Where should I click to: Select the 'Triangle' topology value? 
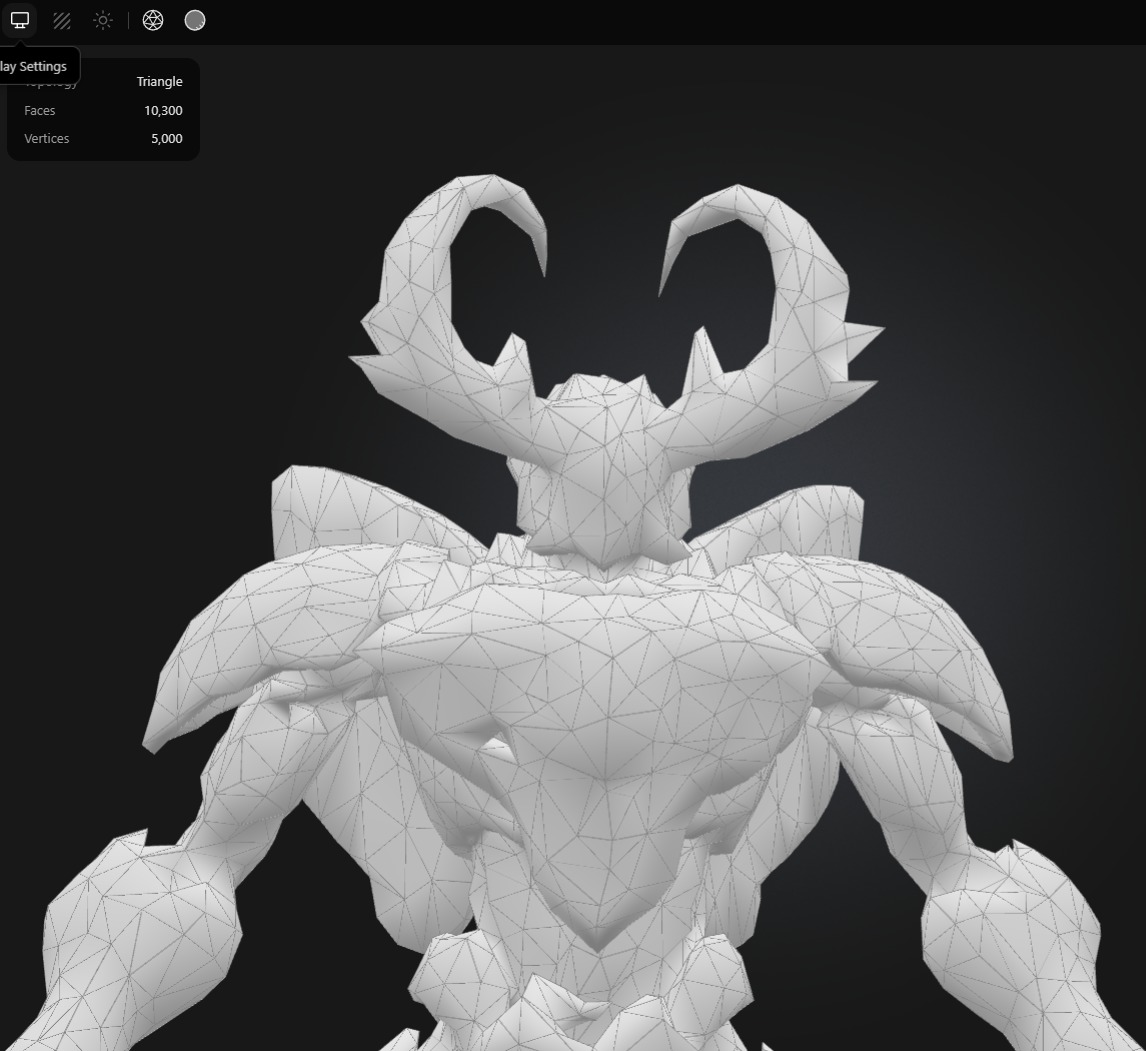159,82
